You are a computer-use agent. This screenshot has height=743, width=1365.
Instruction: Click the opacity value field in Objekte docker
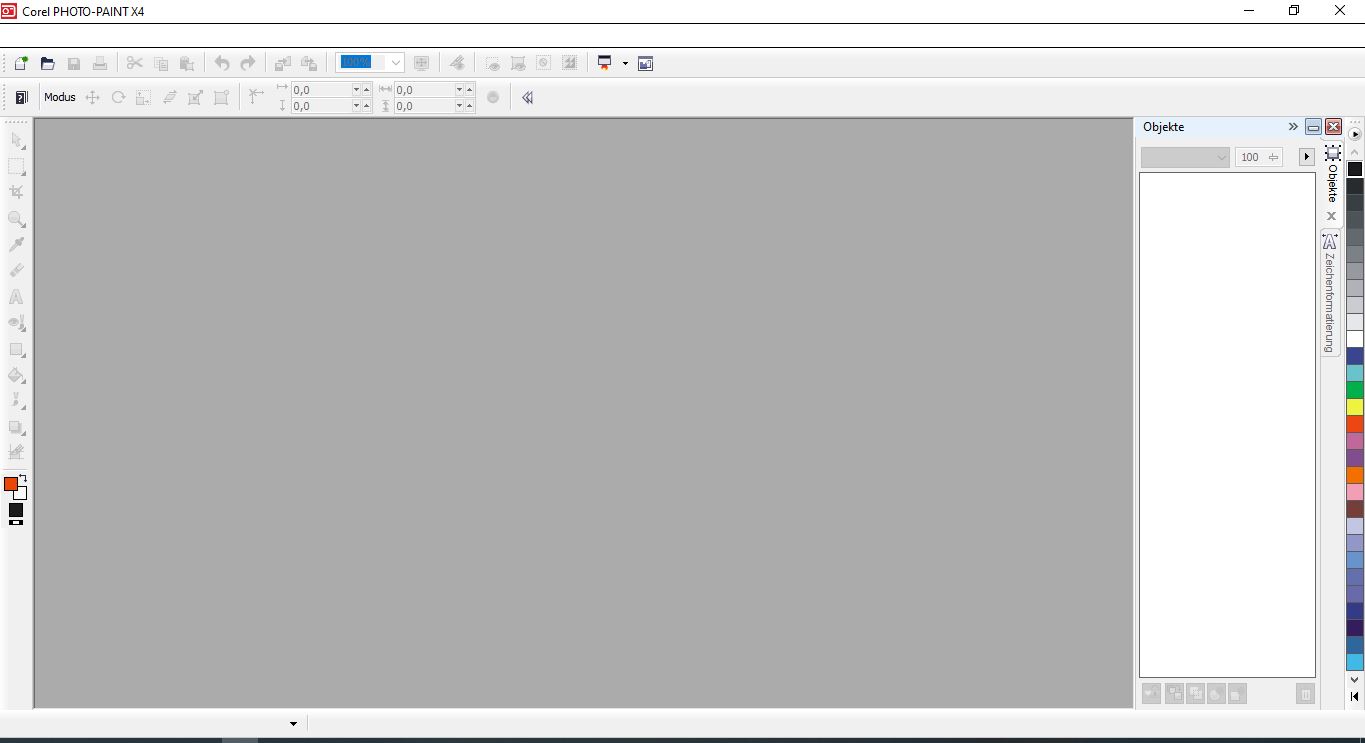click(1251, 157)
